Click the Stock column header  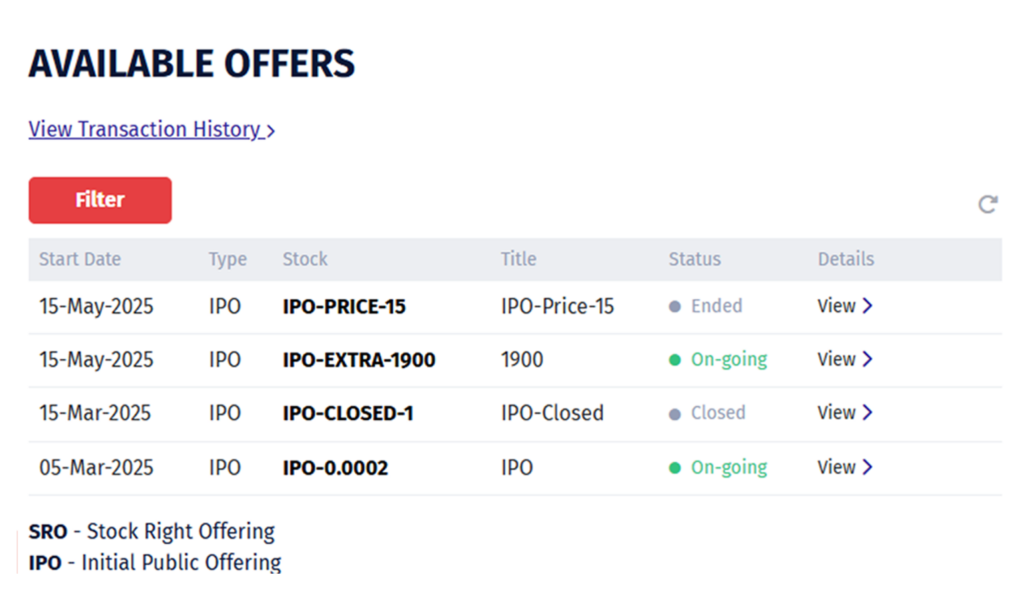(305, 259)
